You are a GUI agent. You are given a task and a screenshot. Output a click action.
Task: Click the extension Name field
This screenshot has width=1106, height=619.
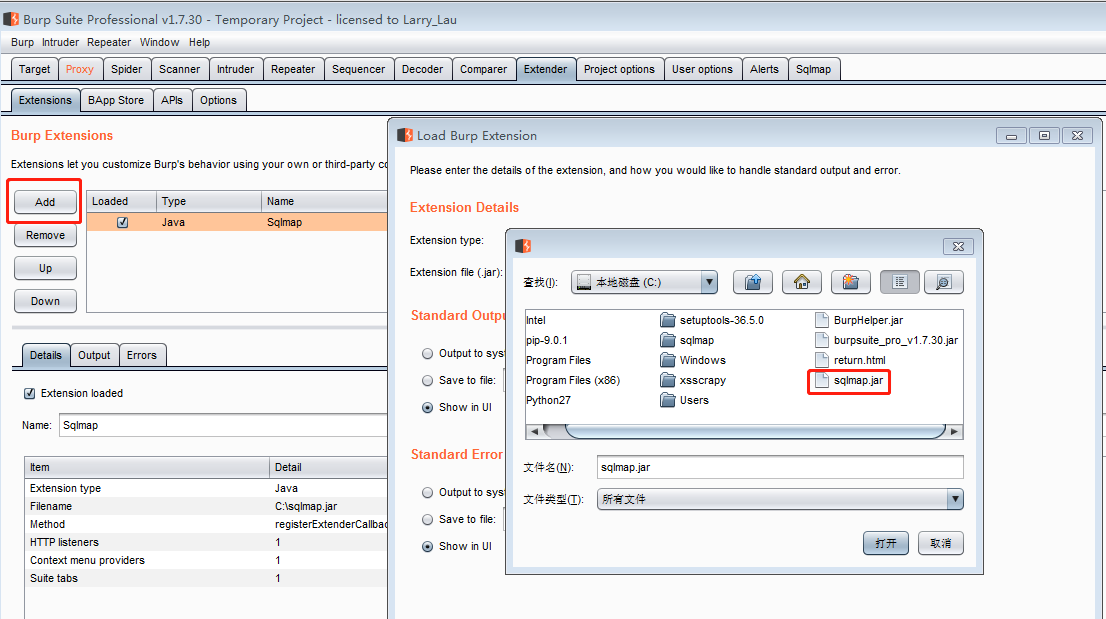(x=223, y=425)
